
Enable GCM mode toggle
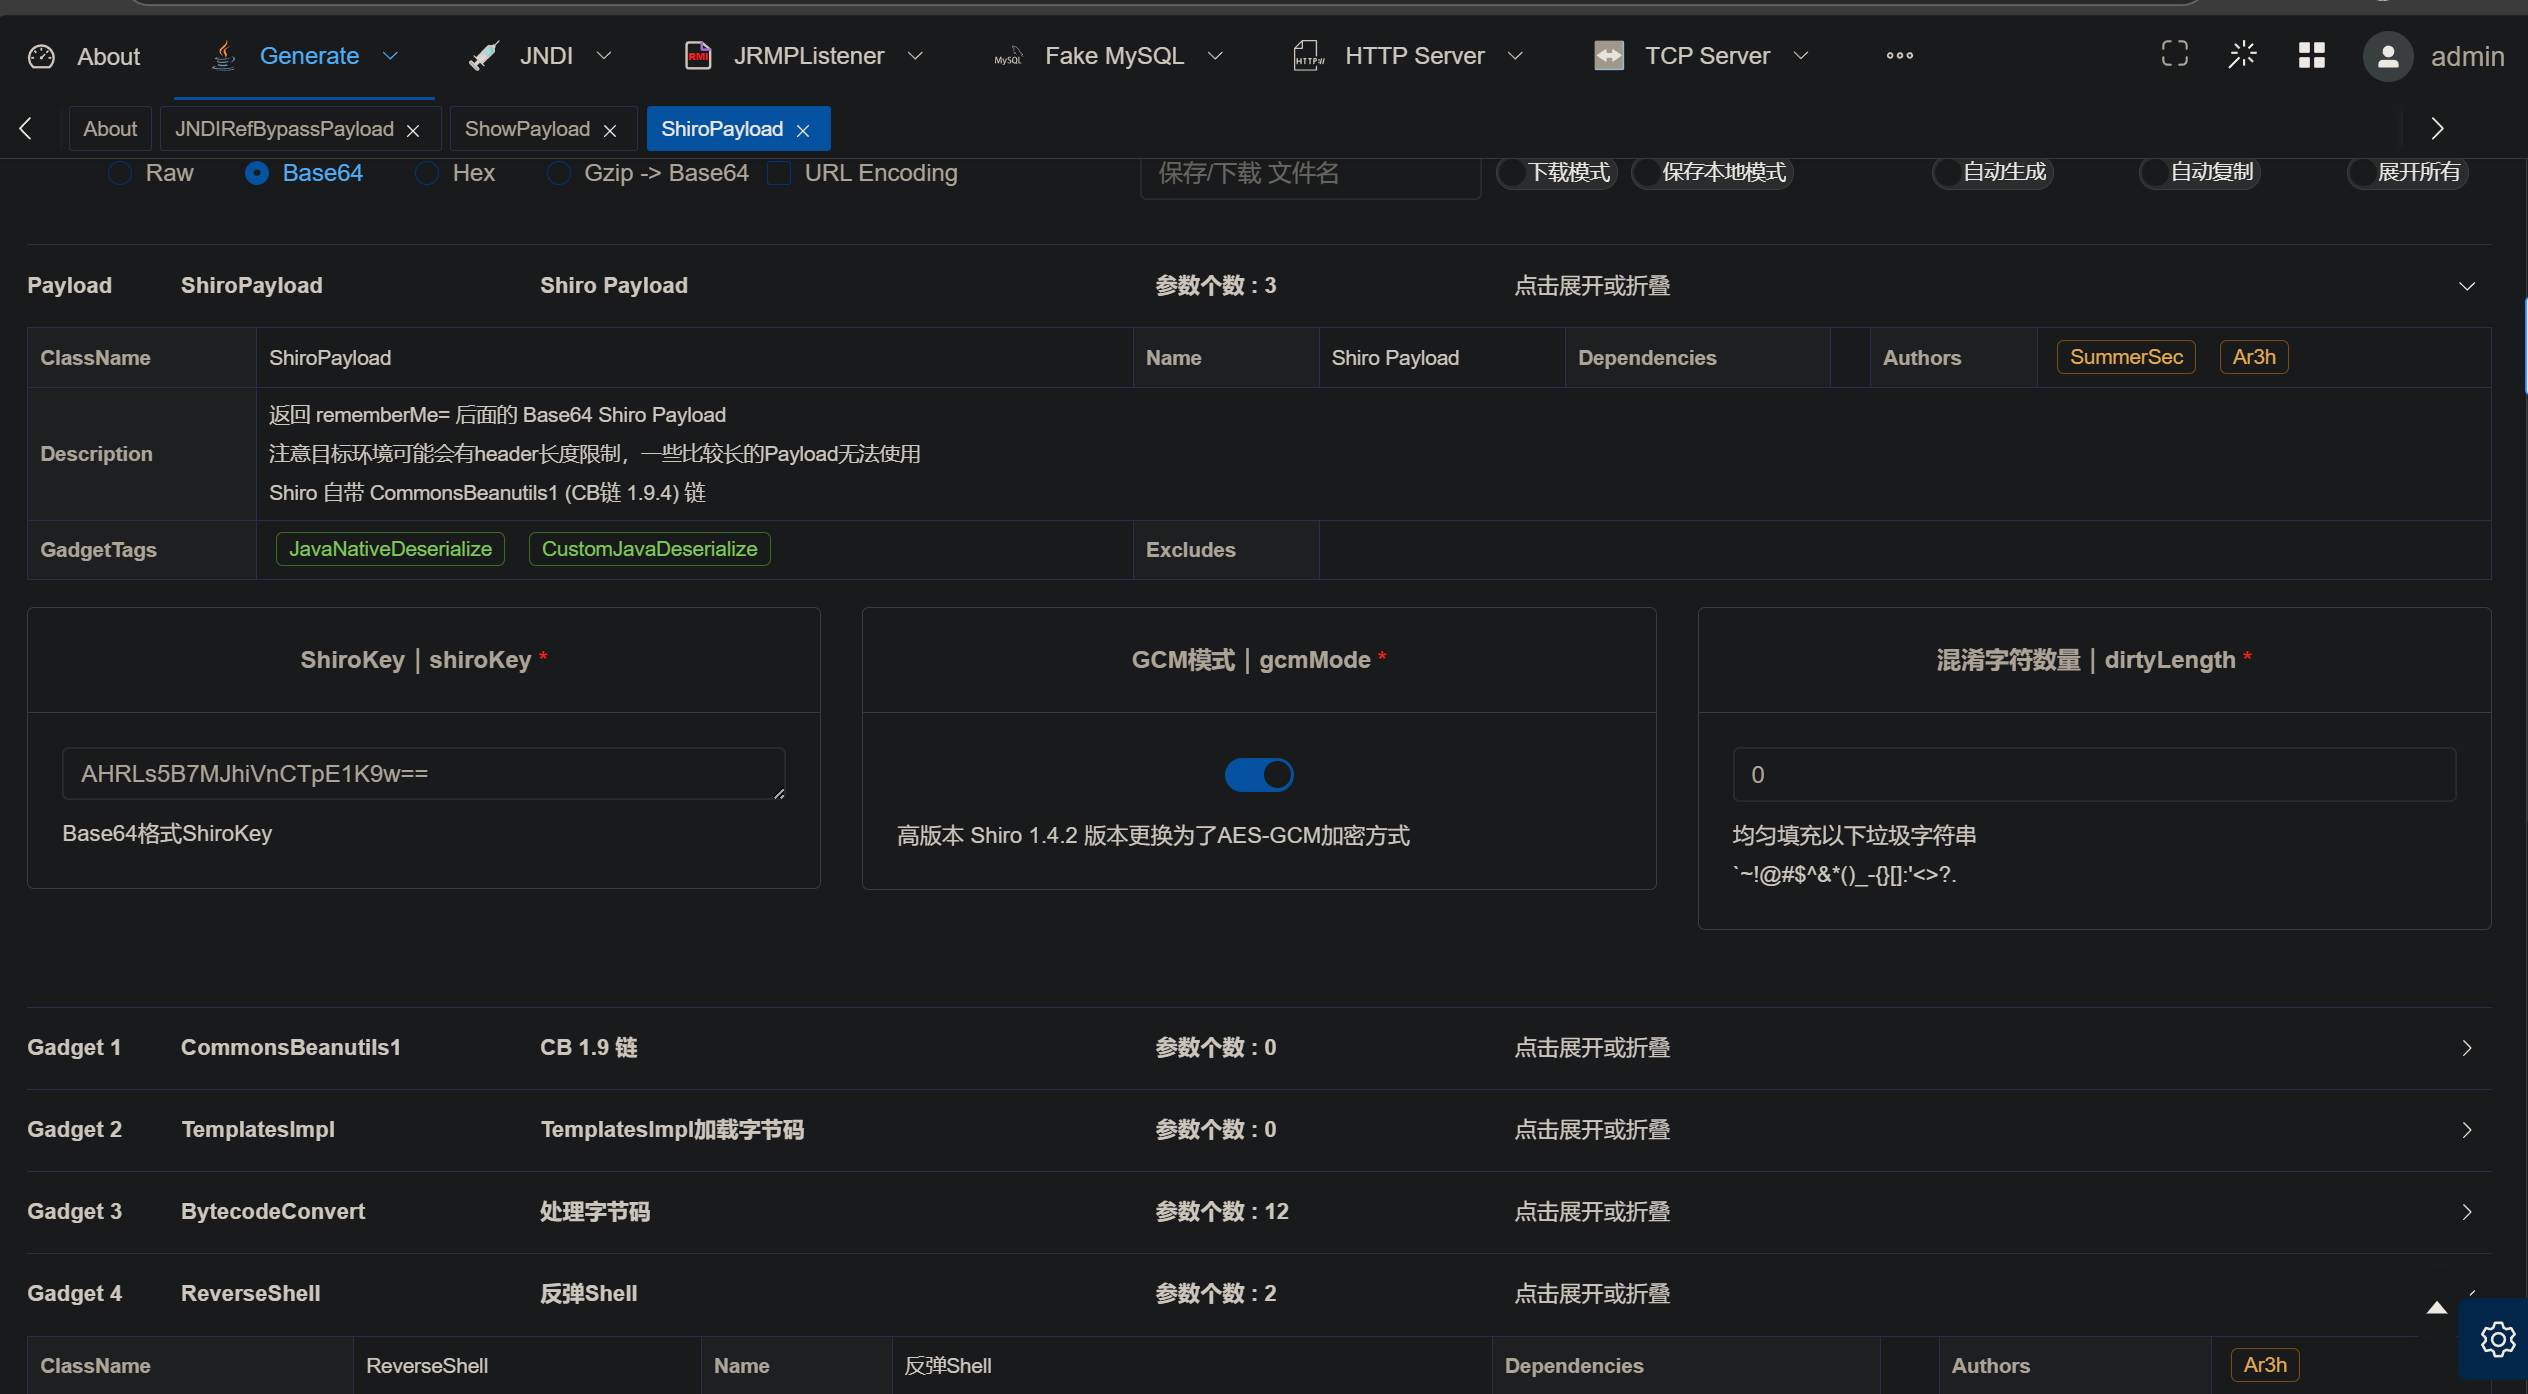tap(1258, 774)
